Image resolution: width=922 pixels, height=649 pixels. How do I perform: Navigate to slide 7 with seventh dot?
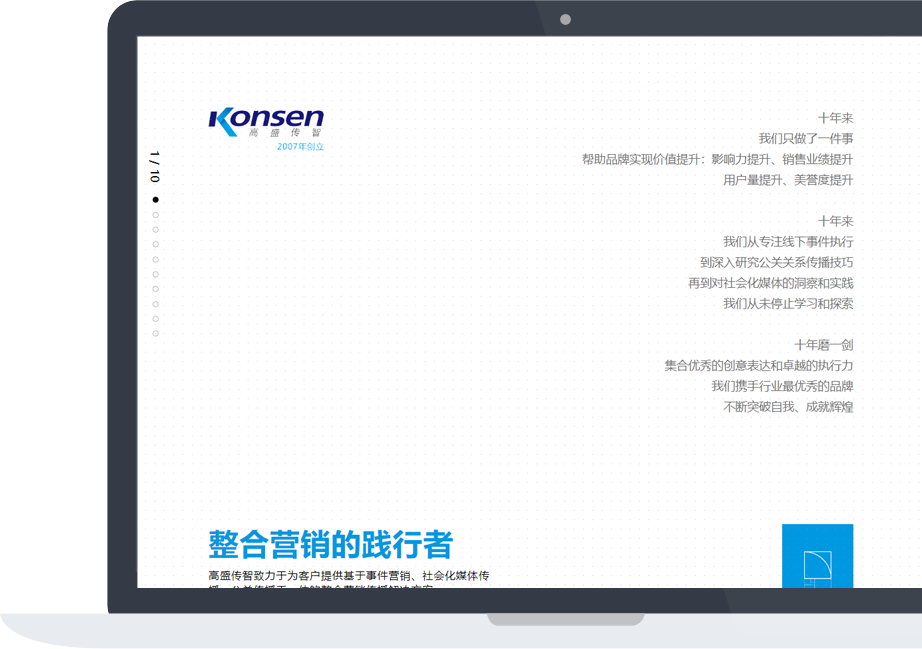[x=155, y=289]
